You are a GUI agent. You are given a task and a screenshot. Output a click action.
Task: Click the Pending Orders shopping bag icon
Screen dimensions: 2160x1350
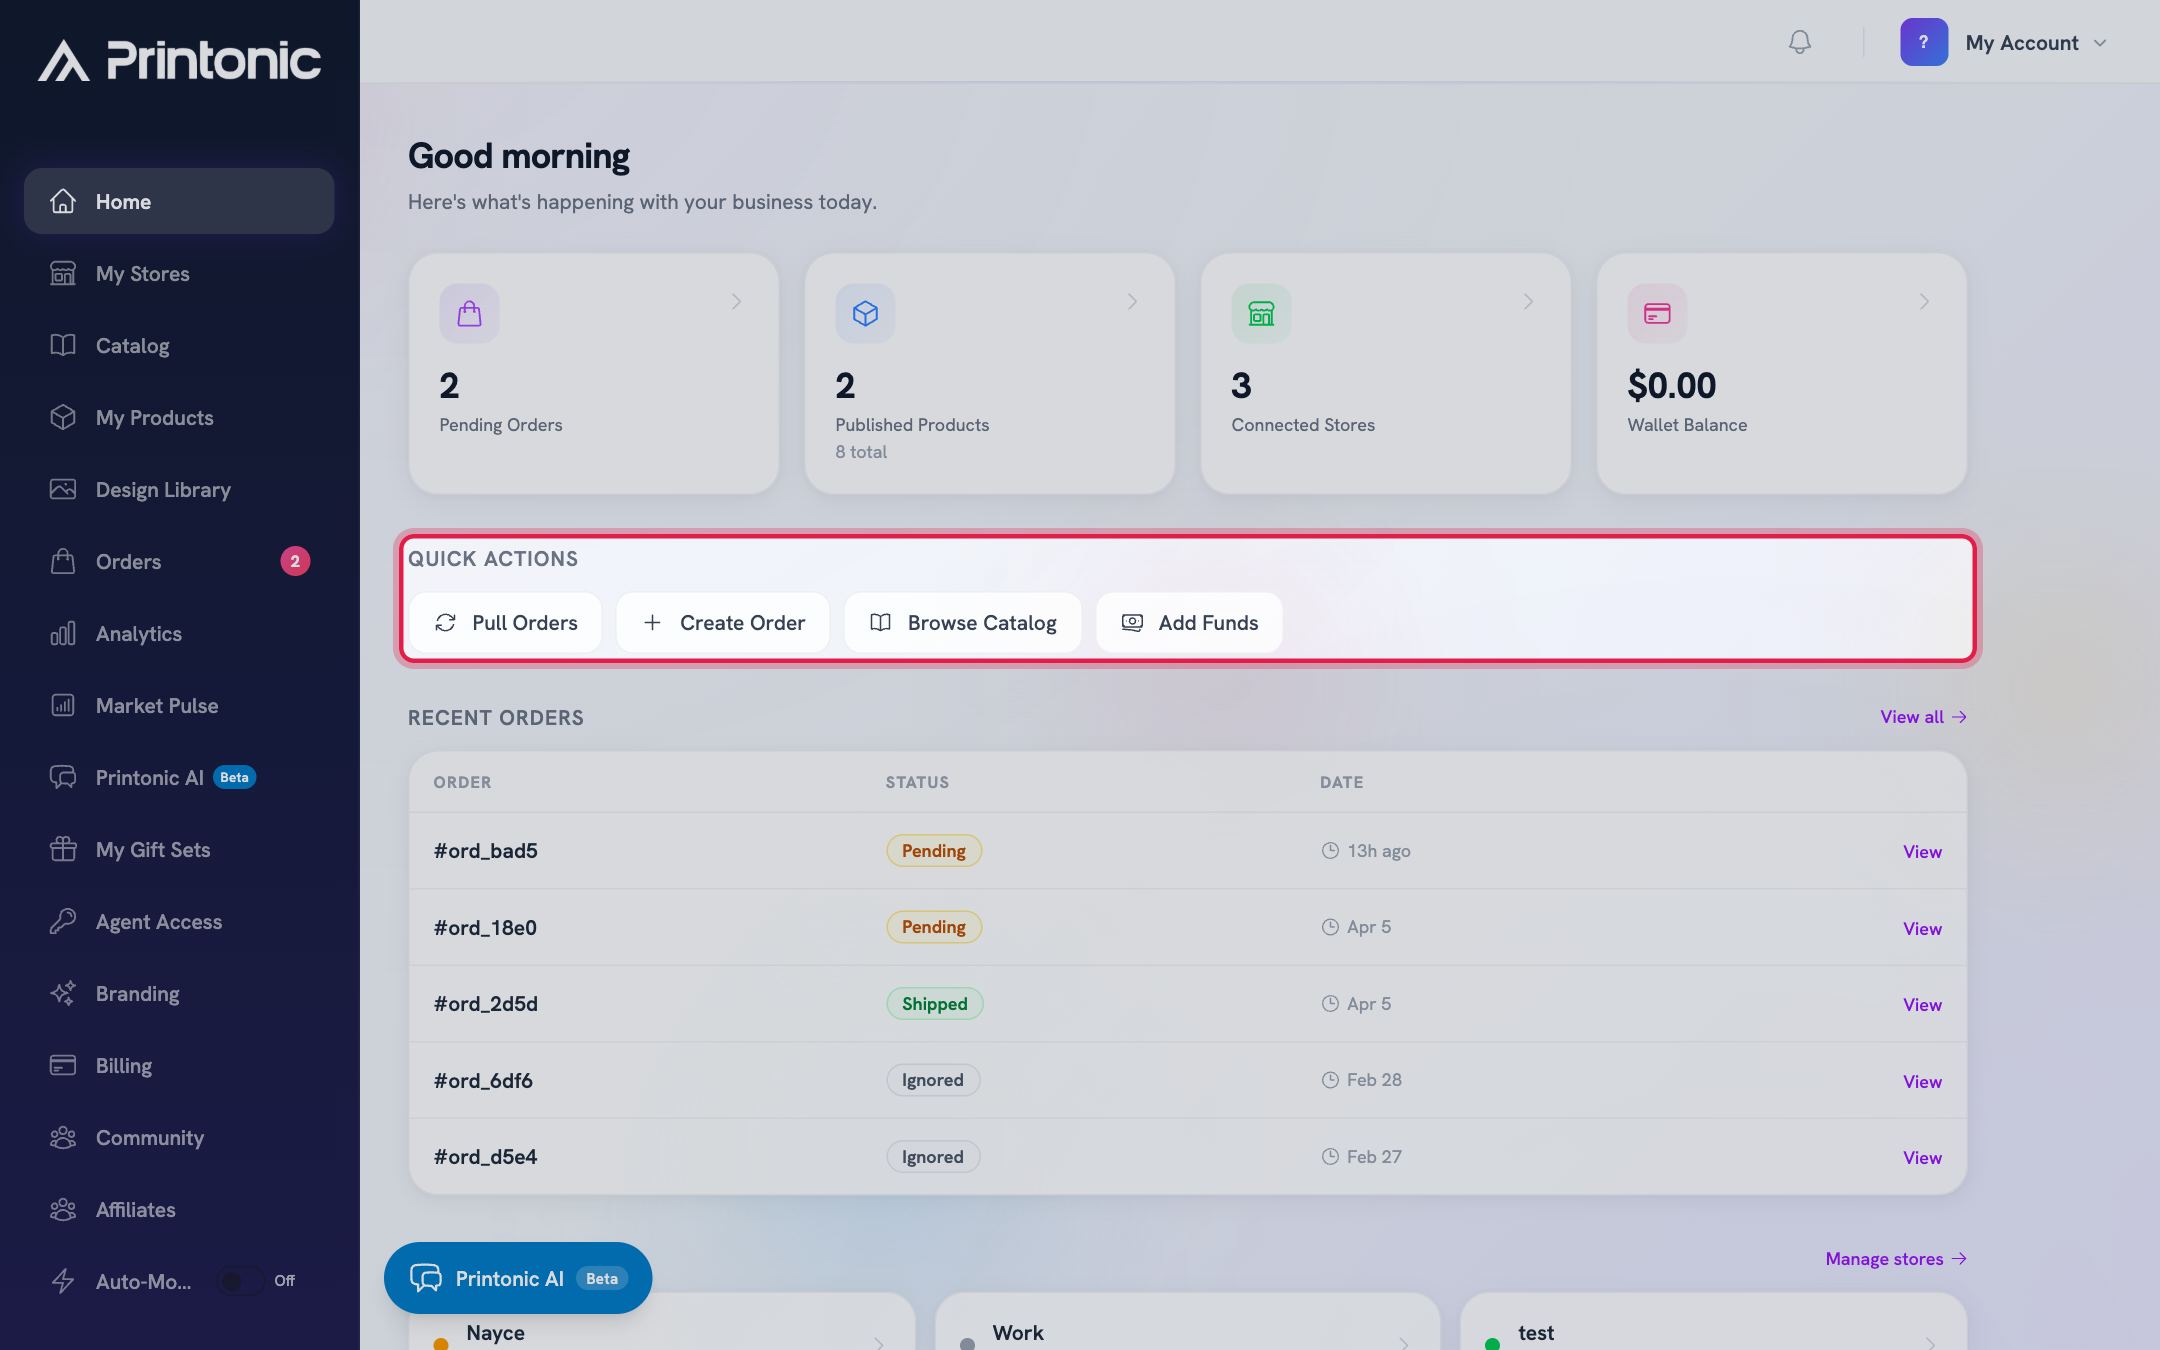pyautogui.click(x=469, y=314)
